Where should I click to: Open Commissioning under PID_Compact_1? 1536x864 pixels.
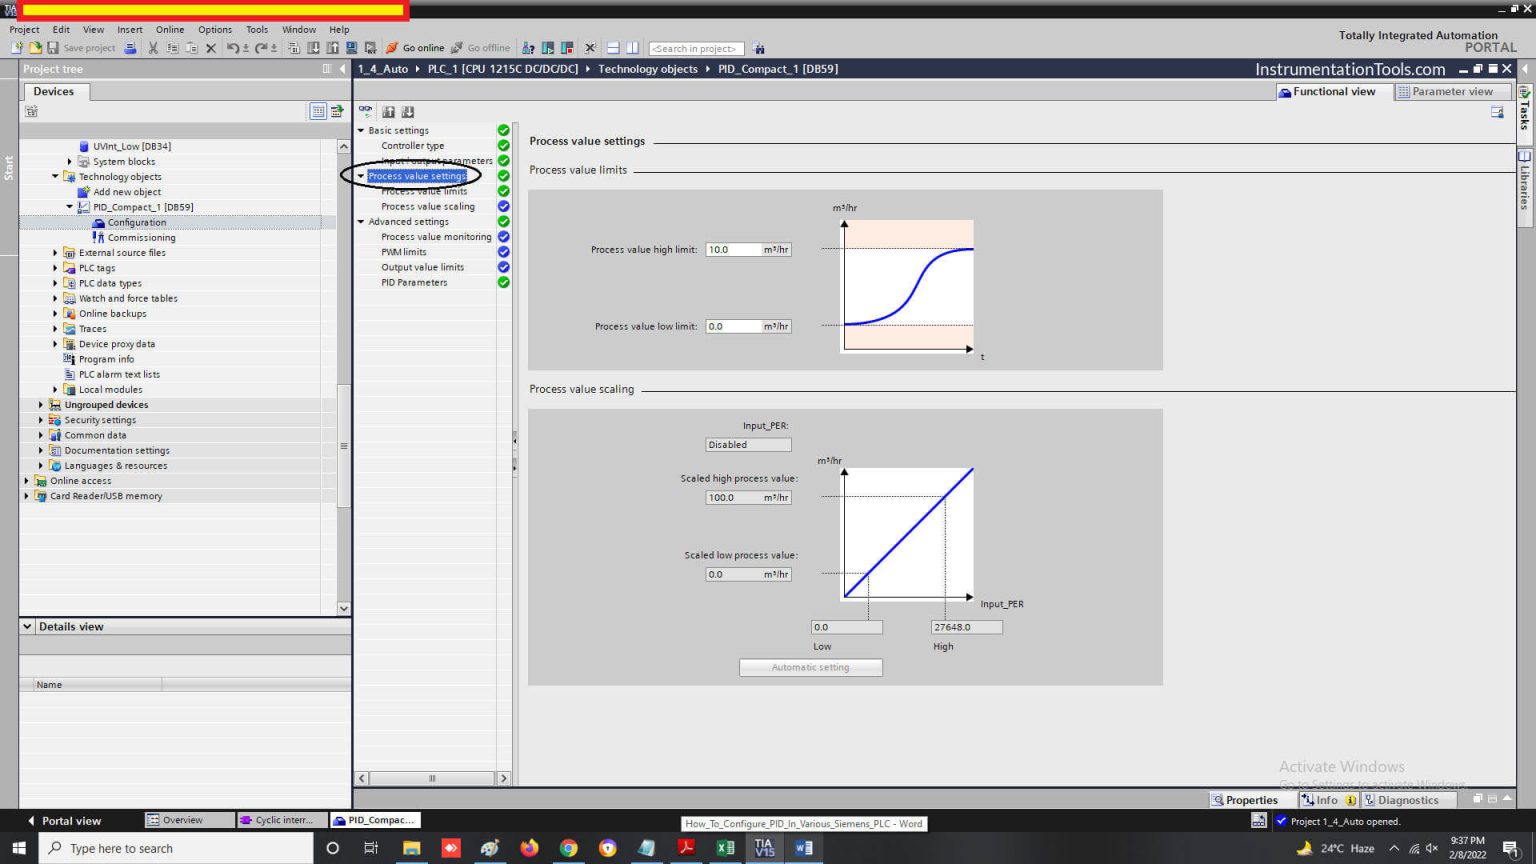tap(141, 238)
